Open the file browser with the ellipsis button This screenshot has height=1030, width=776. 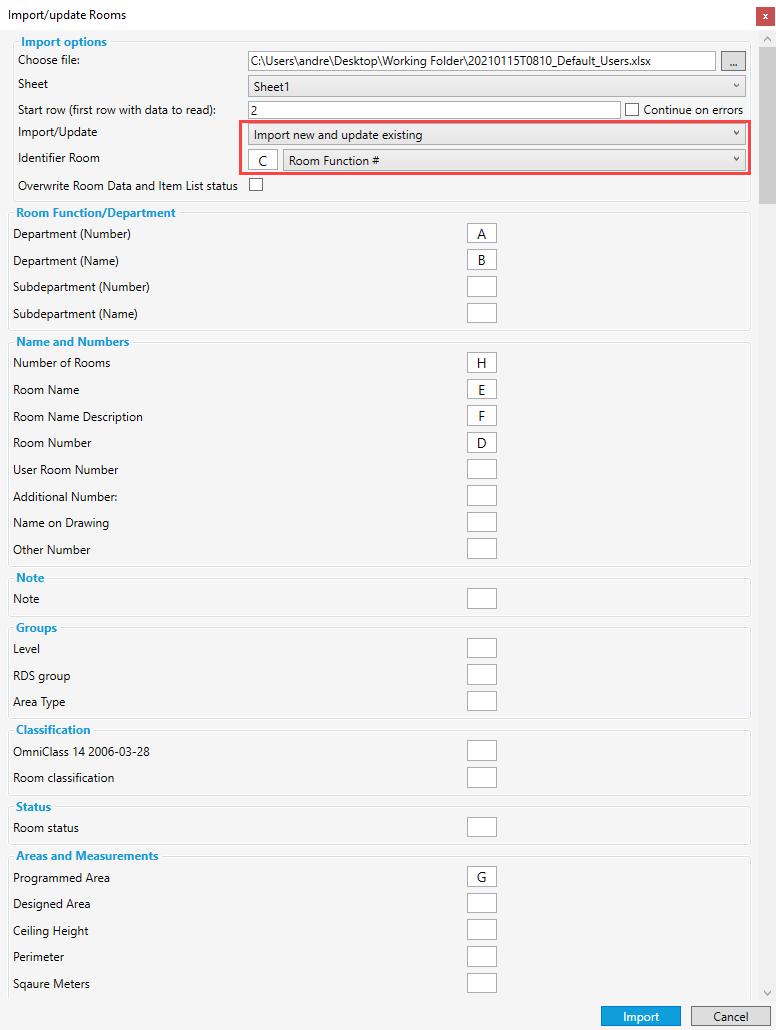733,61
